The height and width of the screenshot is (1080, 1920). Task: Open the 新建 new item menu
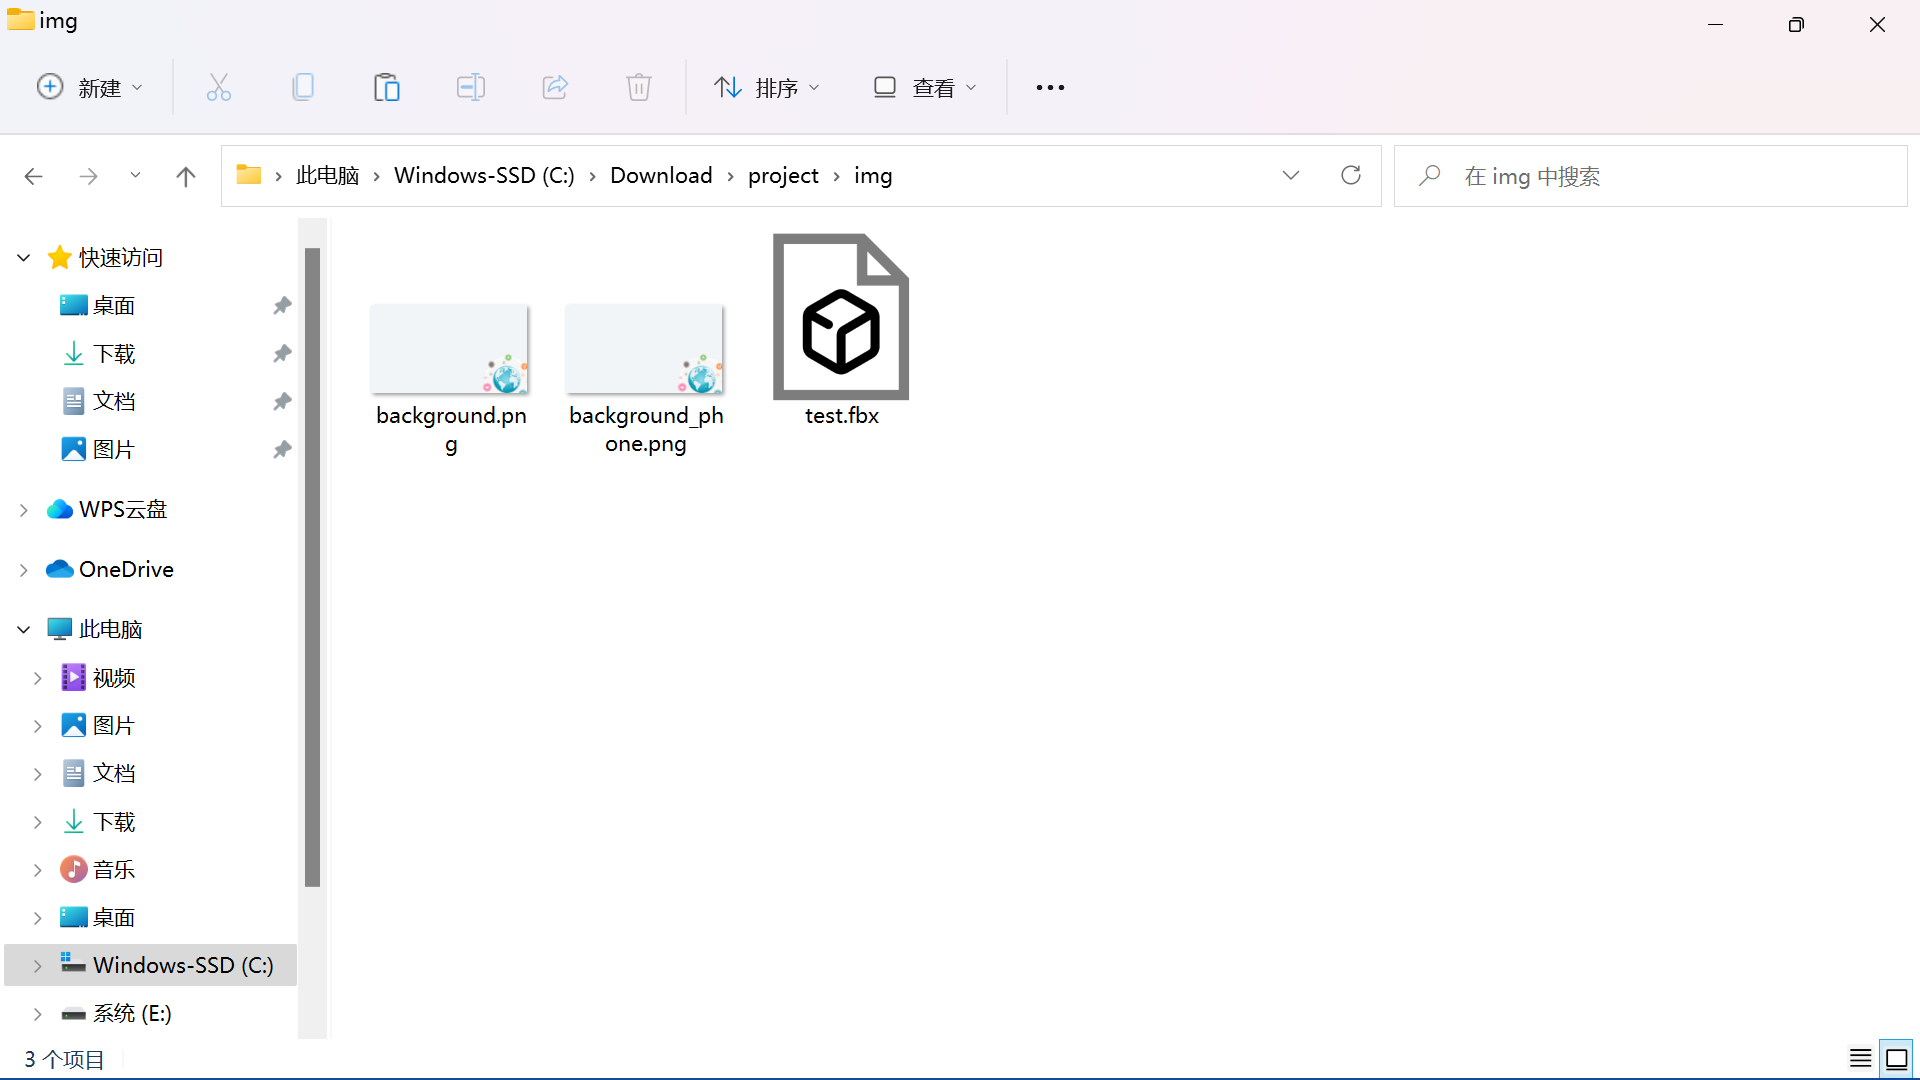(90, 88)
